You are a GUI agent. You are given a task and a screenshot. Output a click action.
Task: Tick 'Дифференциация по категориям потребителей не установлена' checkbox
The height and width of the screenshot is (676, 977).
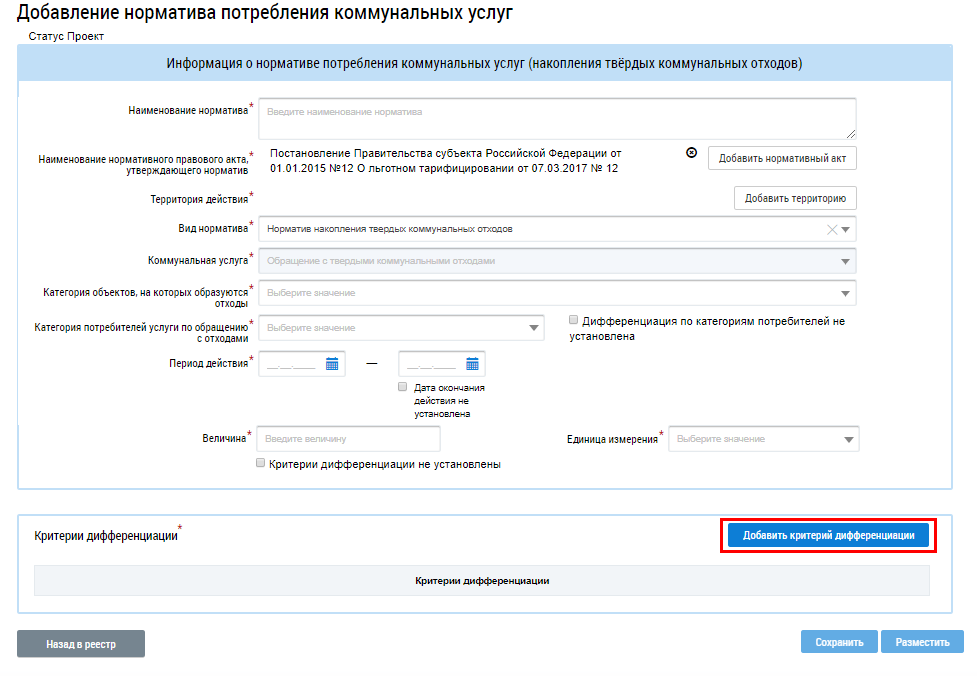pyautogui.click(x=573, y=320)
